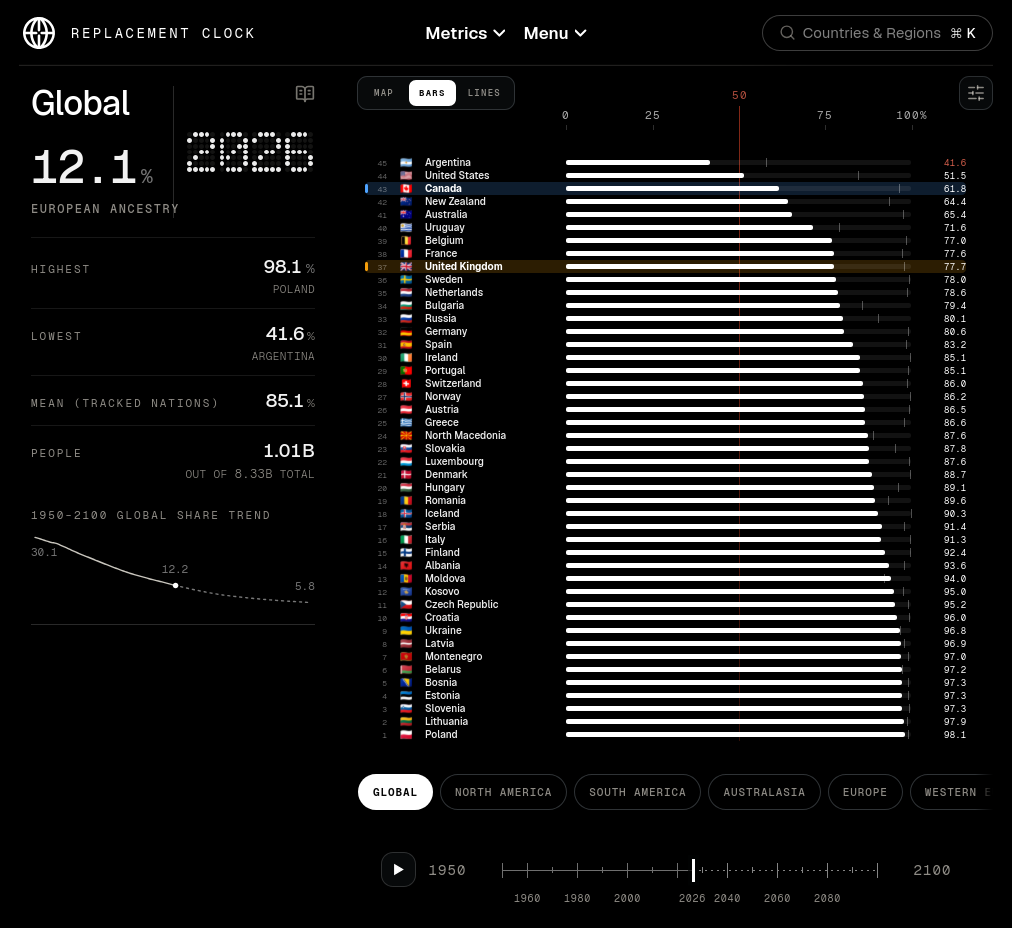1012x928 pixels.
Task: Click the Greece flag icon
Action: point(406,423)
